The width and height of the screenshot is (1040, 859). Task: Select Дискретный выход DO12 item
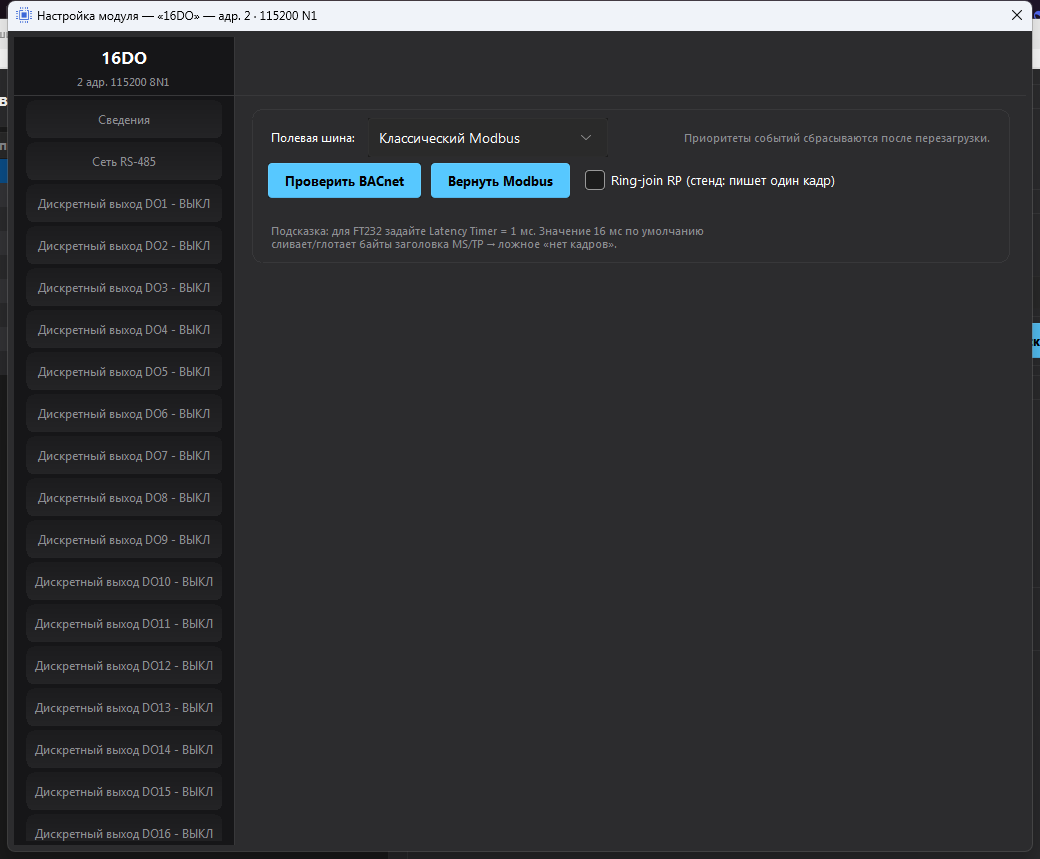click(124, 666)
